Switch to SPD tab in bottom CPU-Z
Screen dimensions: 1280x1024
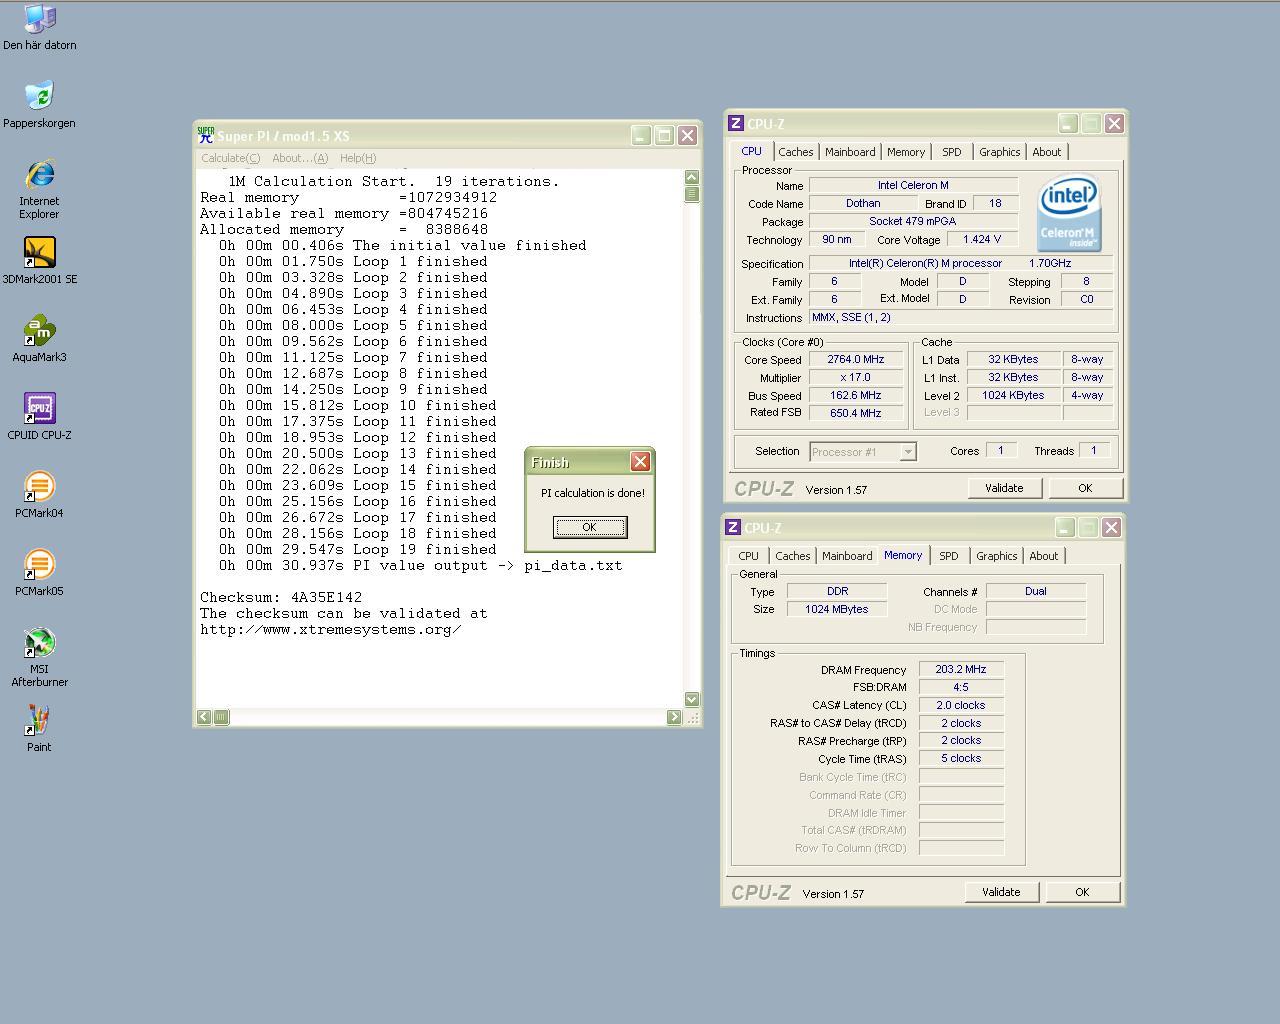point(949,556)
